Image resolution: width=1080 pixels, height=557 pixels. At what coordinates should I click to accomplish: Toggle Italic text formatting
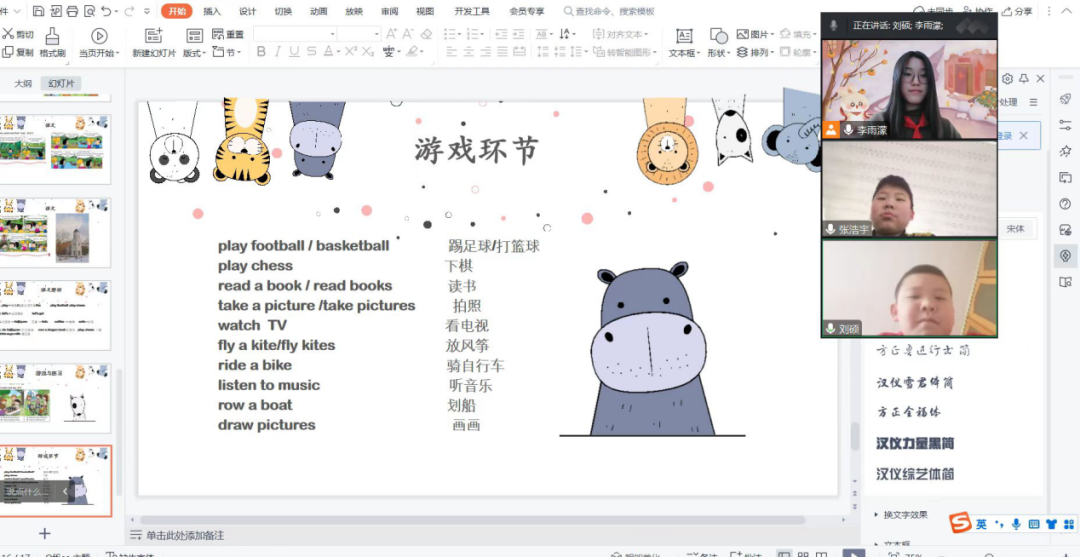(x=281, y=52)
